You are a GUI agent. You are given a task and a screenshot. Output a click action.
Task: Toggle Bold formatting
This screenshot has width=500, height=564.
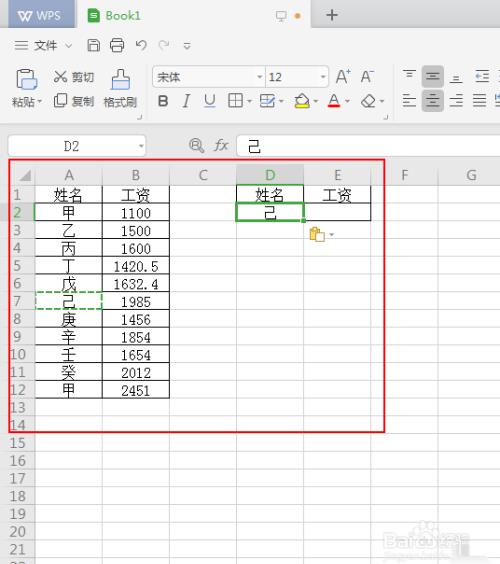[163, 101]
